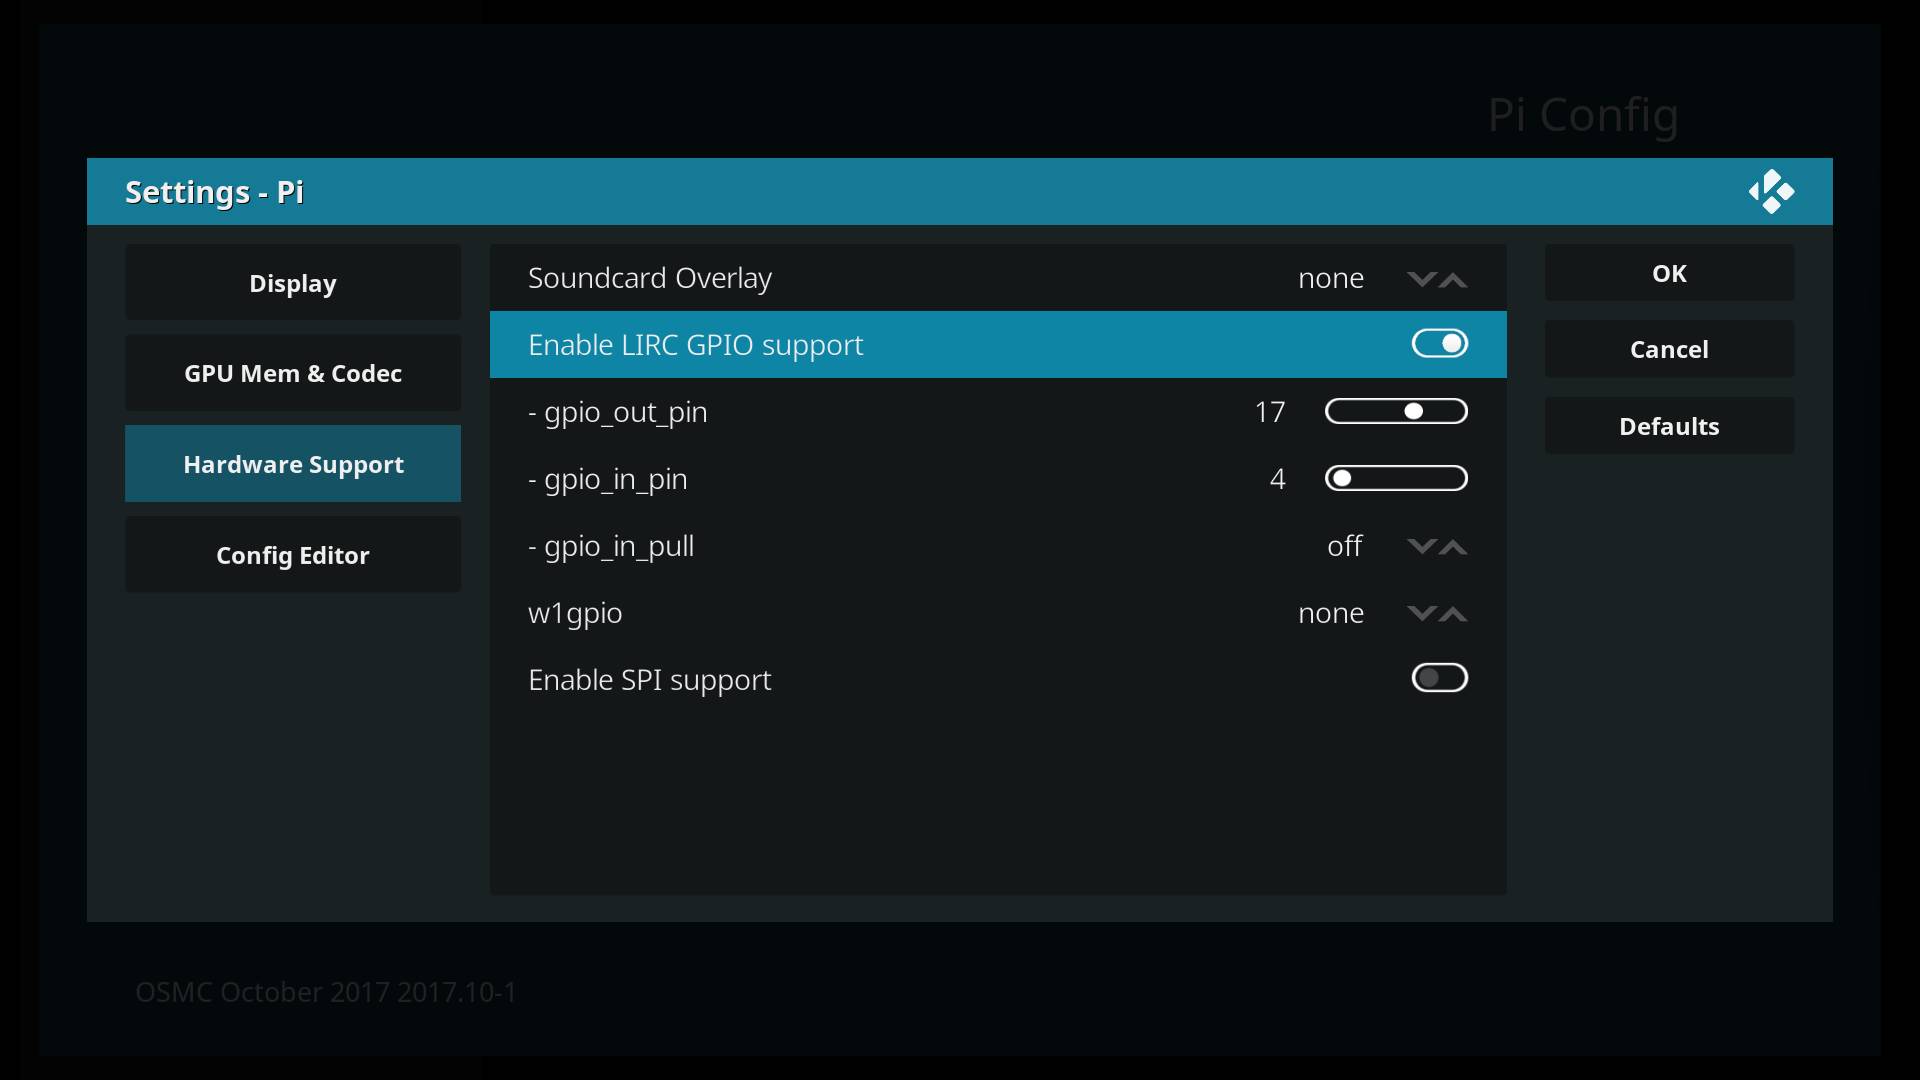
Task: Click the gpio_out_pin value 17
Action: tap(1270, 412)
